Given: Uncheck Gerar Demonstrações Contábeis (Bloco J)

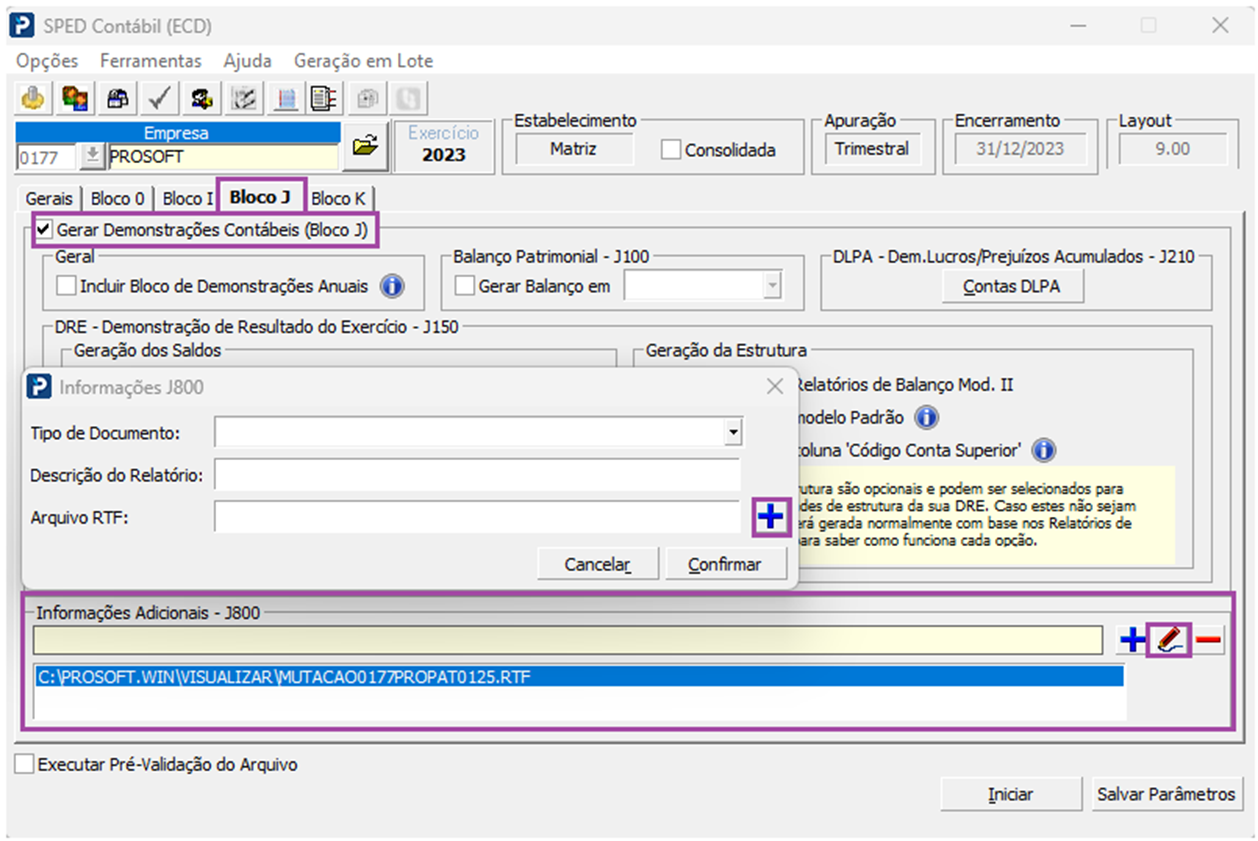Looking at the screenshot, I should tap(43, 230).
